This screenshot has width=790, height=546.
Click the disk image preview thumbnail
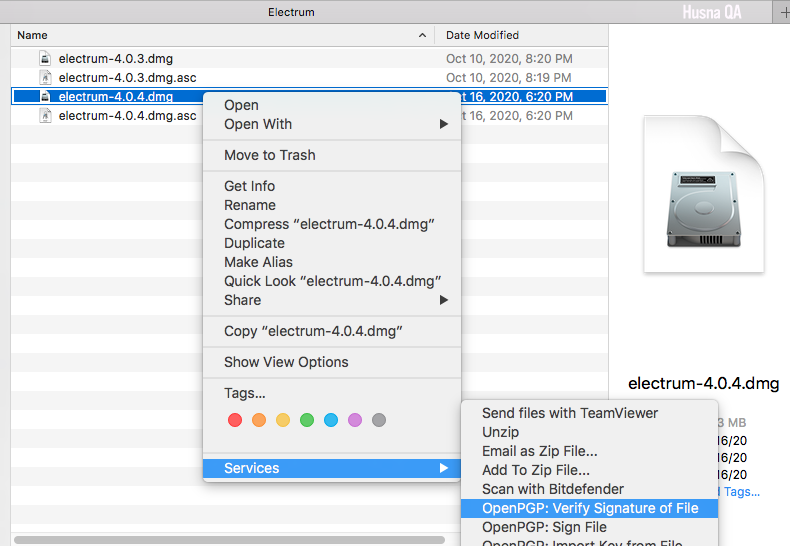tap(704, 194)
